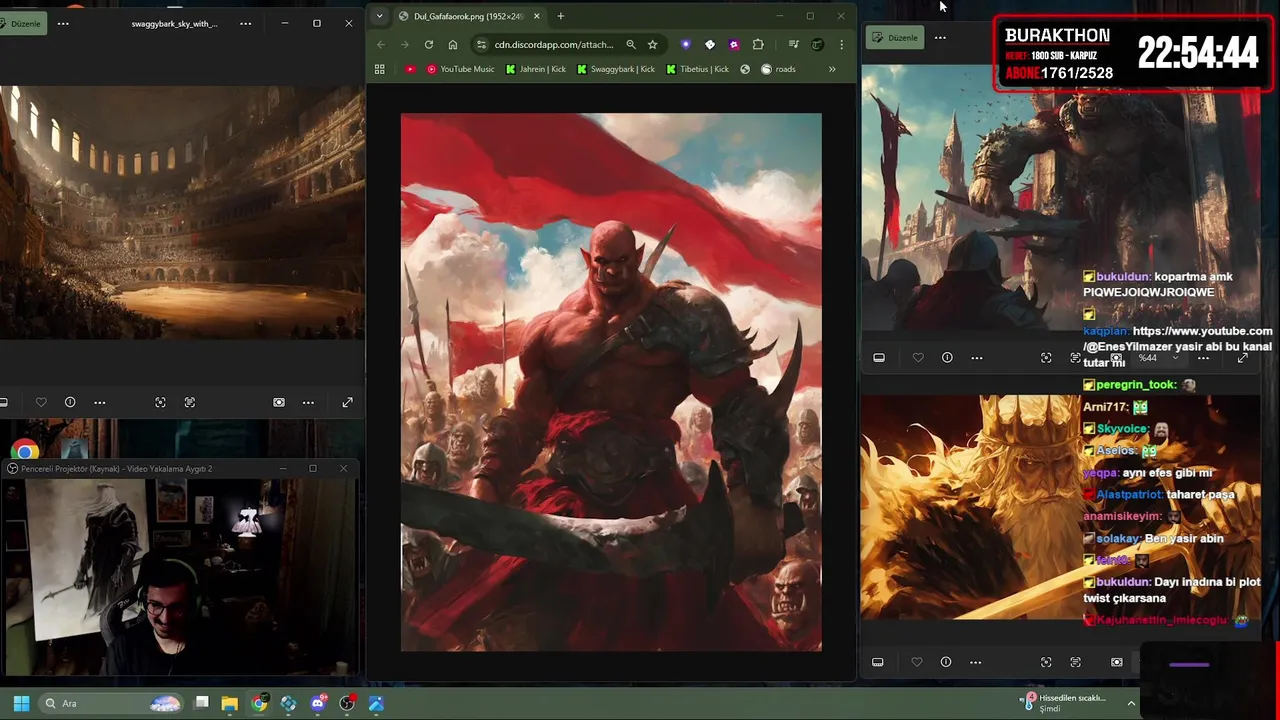Viewport: 1280px width, 720px height.
Task: Open the Chrome desktop shortcut icon
Action: click(25, 450)
